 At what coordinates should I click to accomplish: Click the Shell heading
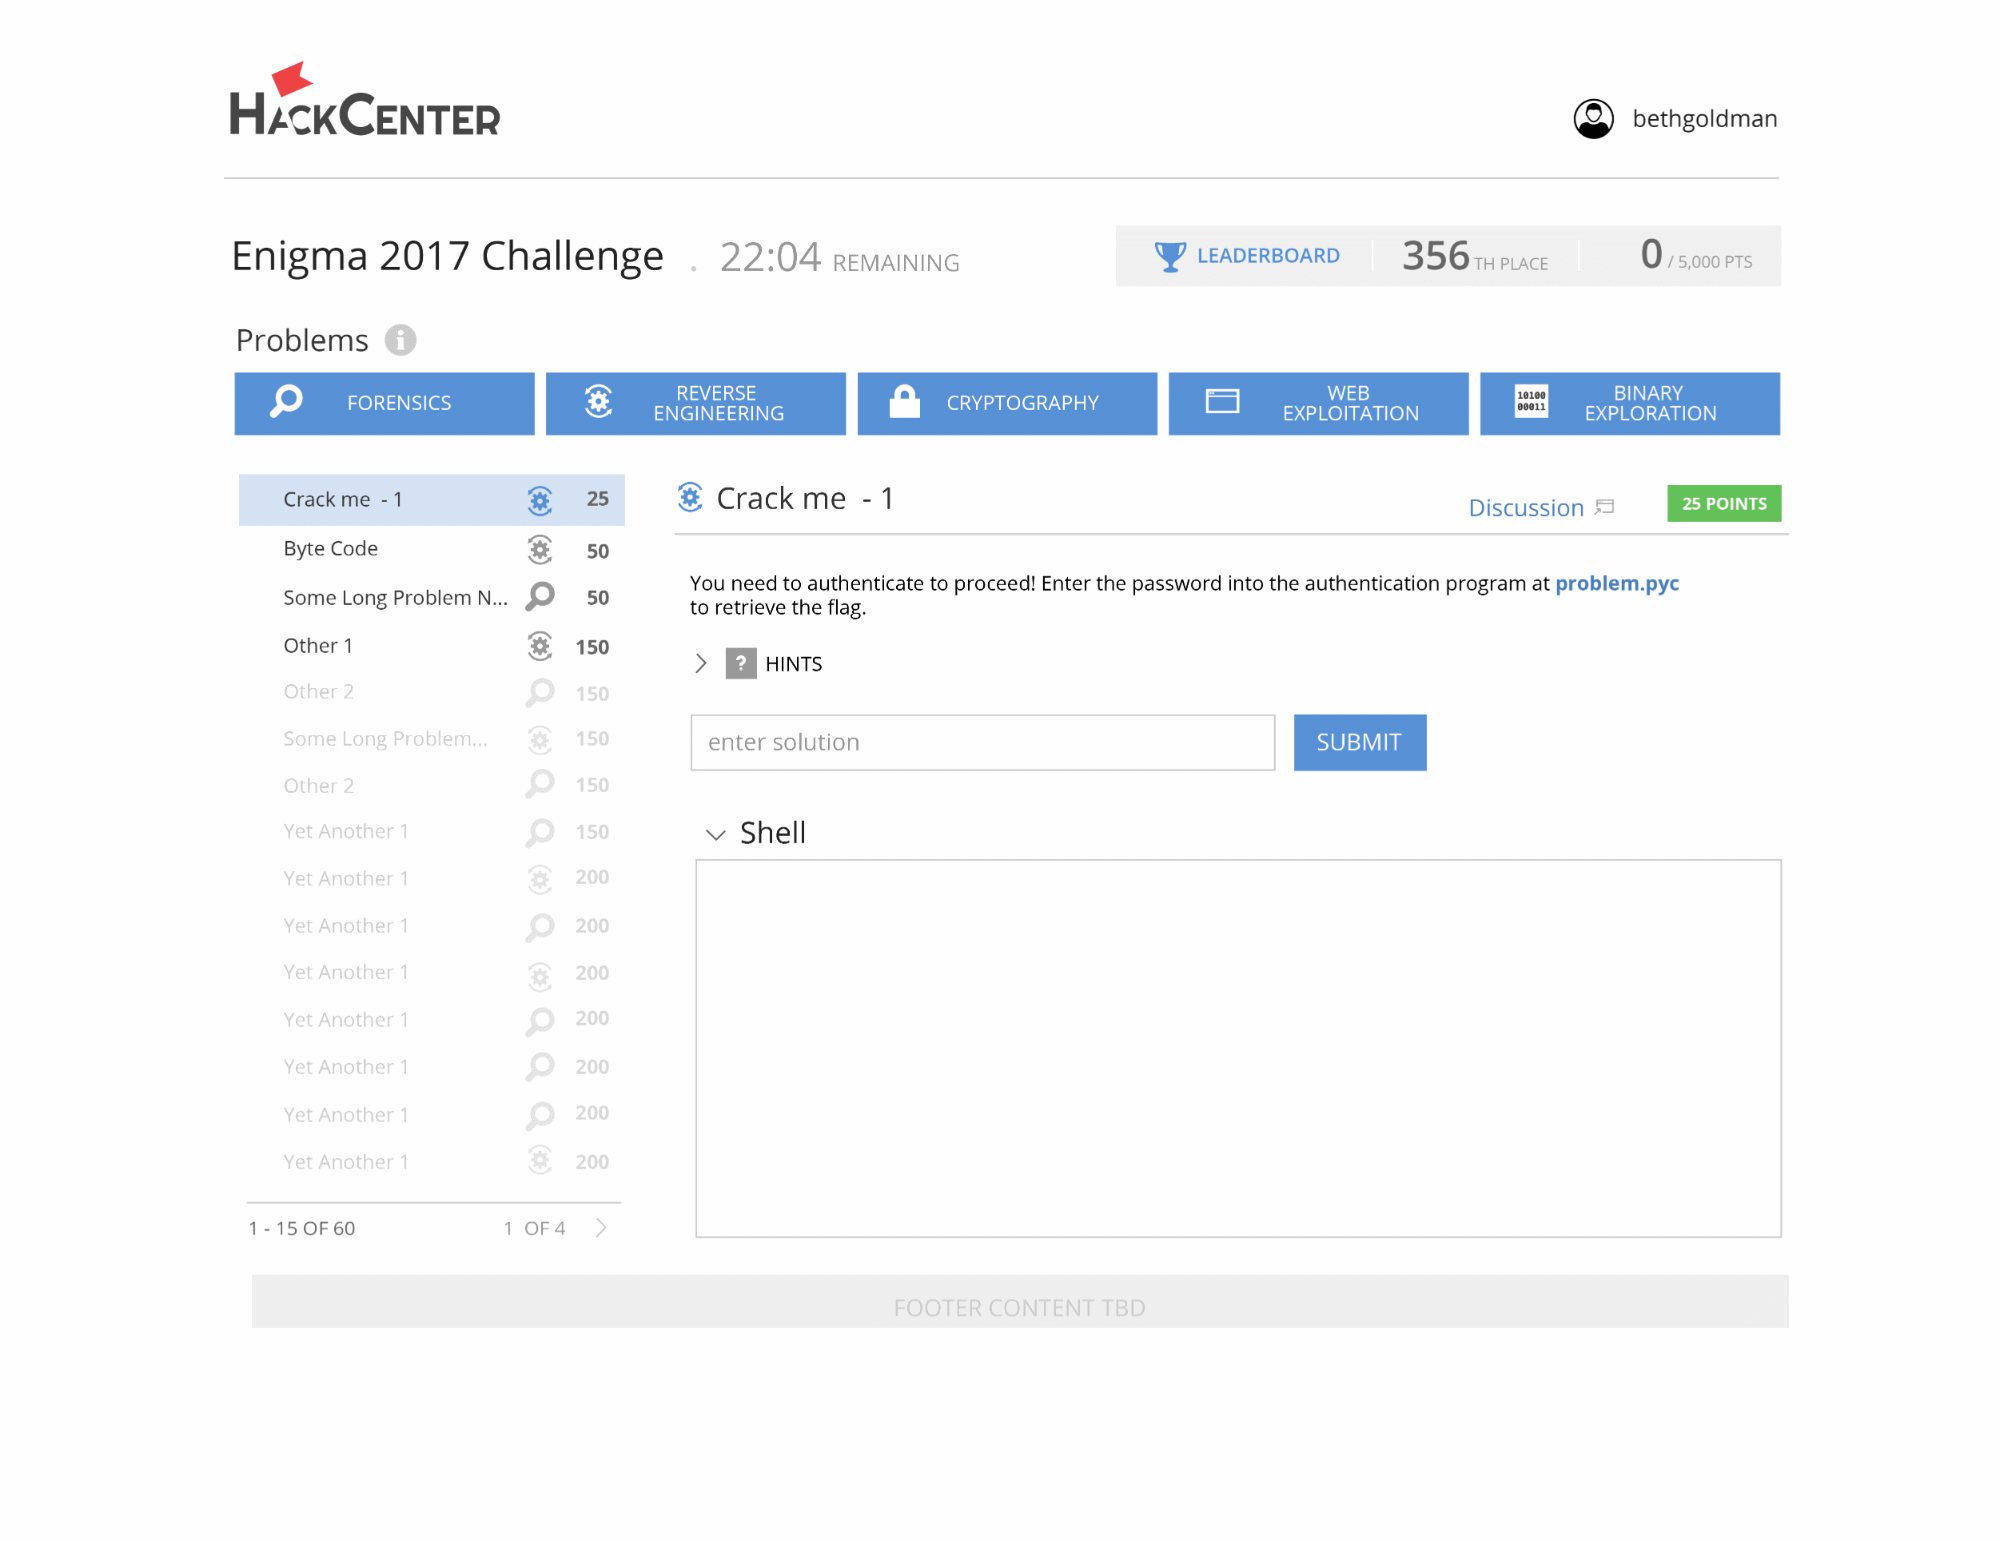point(772,833)
